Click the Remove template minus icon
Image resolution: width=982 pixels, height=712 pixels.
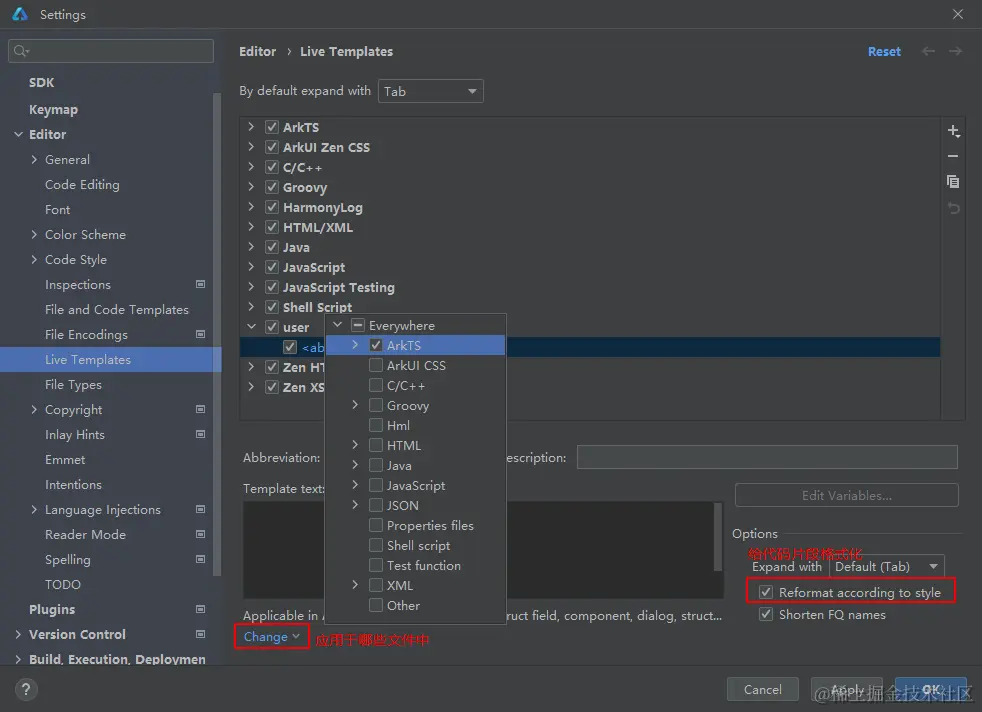[x=953, y=156]
